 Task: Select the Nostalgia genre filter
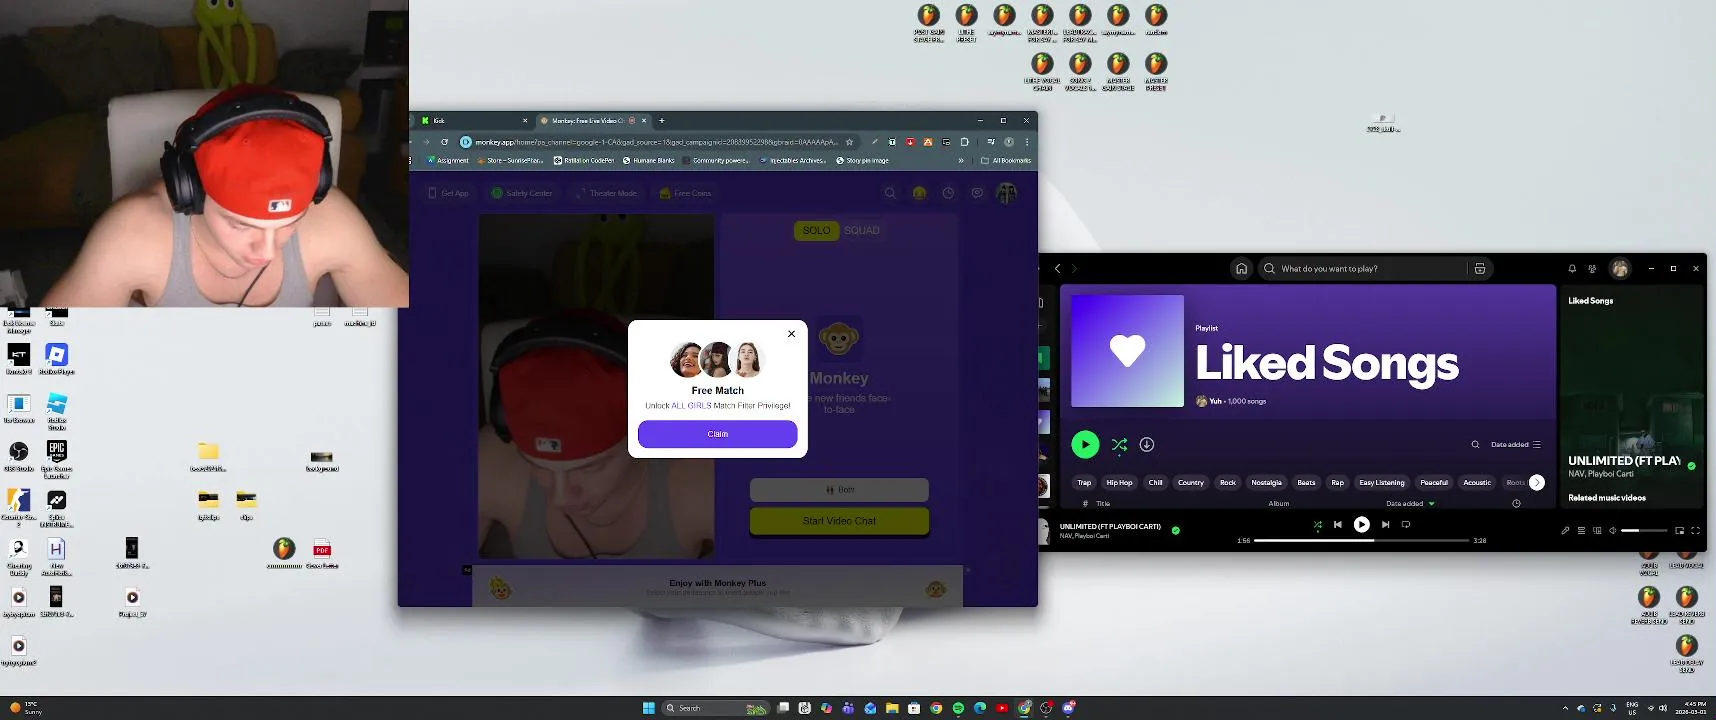point(1266,482)
